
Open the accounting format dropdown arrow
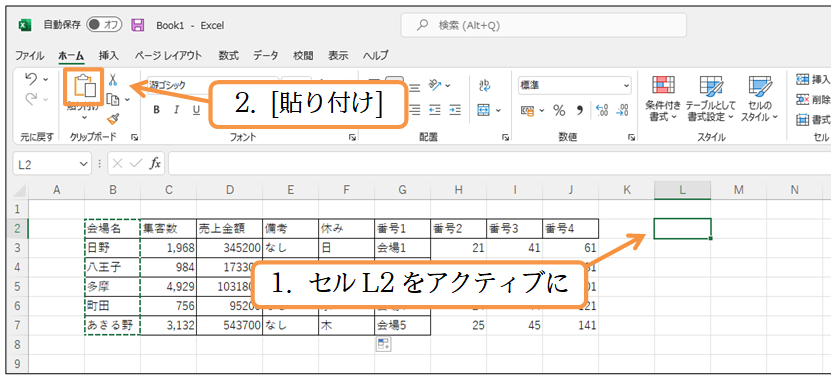click(x=542, y=111)
